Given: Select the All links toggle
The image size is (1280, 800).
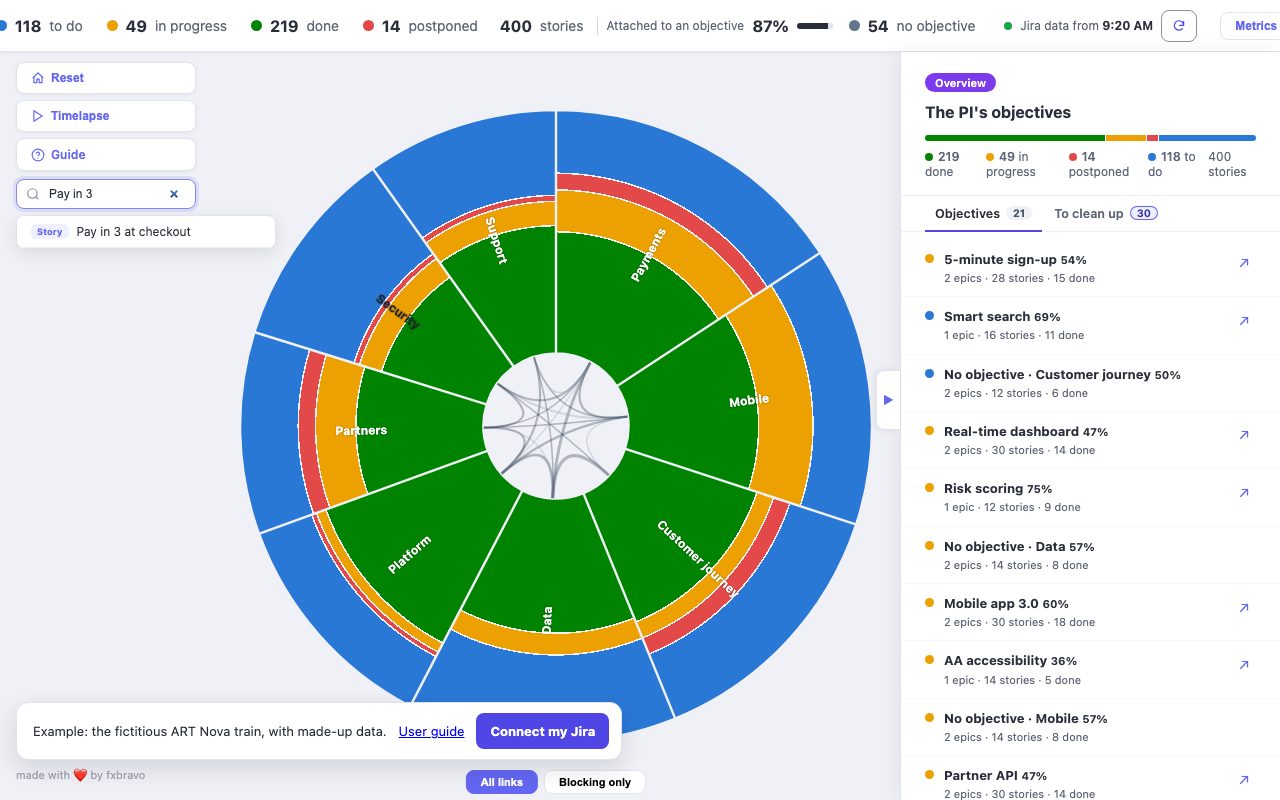Looking at the screenshot, I should [x=501, y=782].
